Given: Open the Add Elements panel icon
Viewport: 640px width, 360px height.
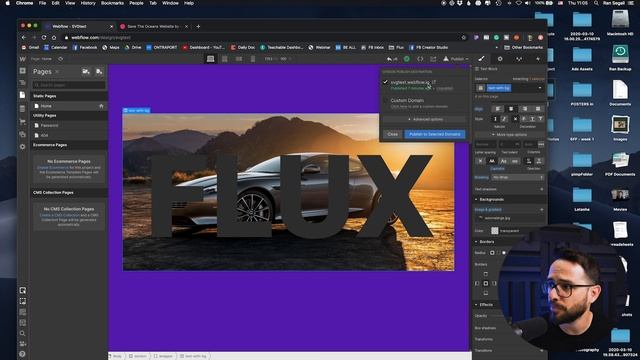Looking at the screenshot, I should click(x=23, y=71).
